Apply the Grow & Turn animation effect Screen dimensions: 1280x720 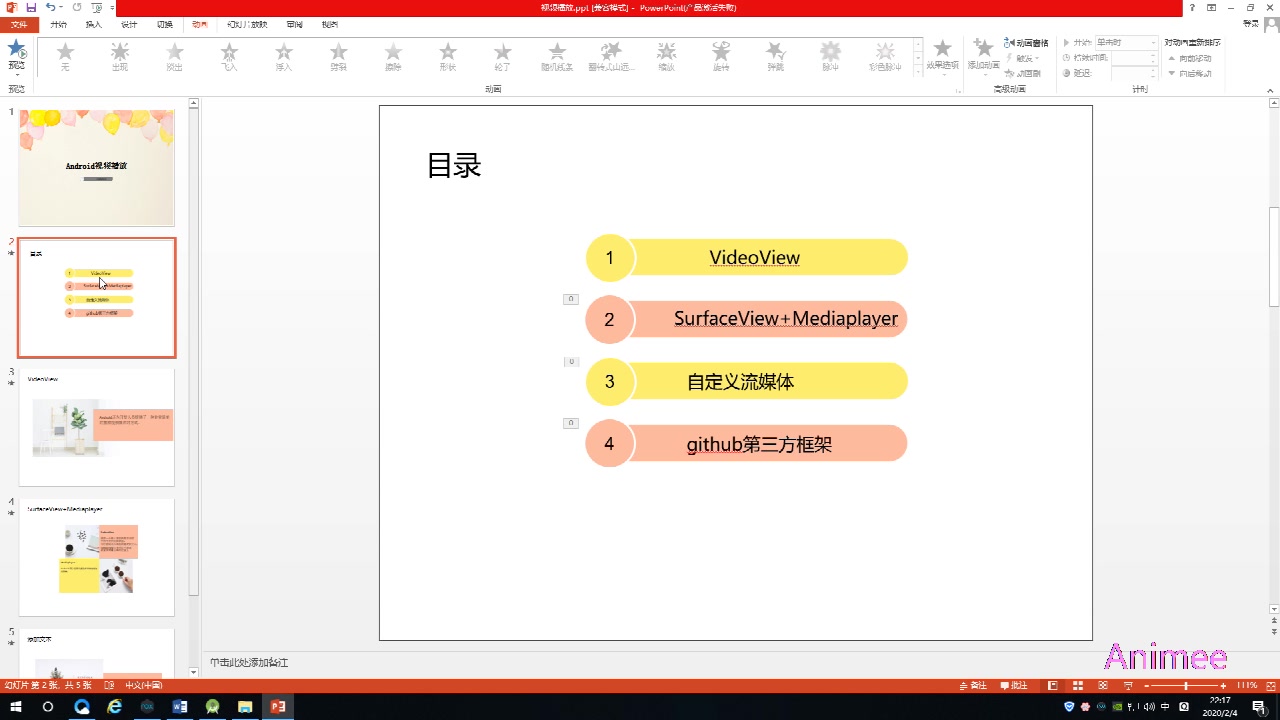click(612, 56)
